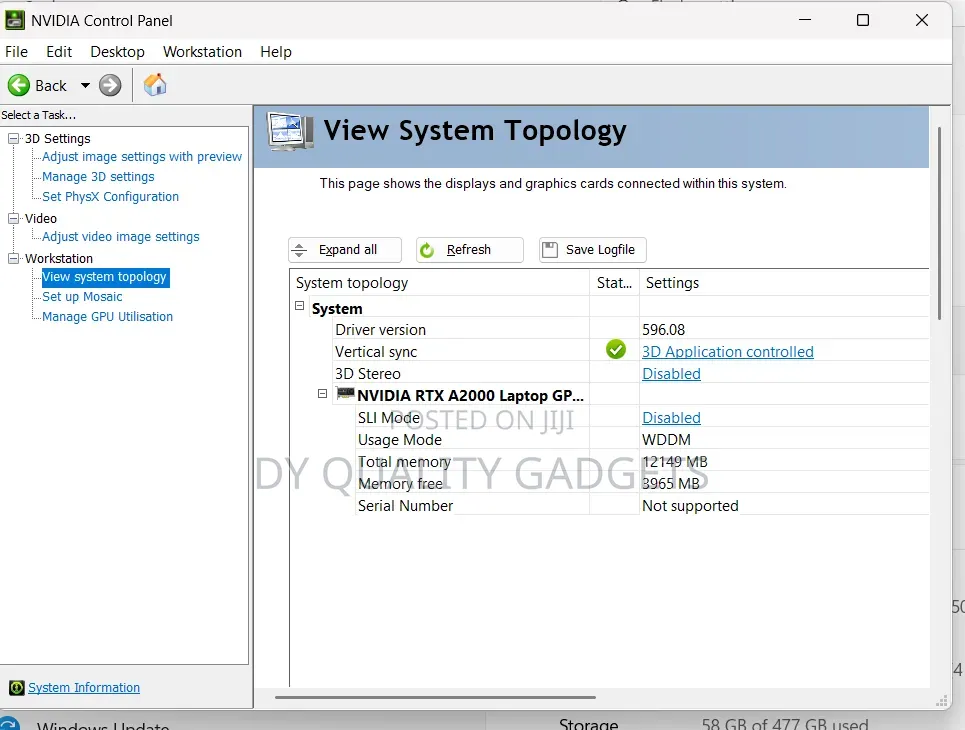Image resolution: width=965 pixels, height=730 pixels.
Task: Open the Desktop menu
Action: (118, 52)
